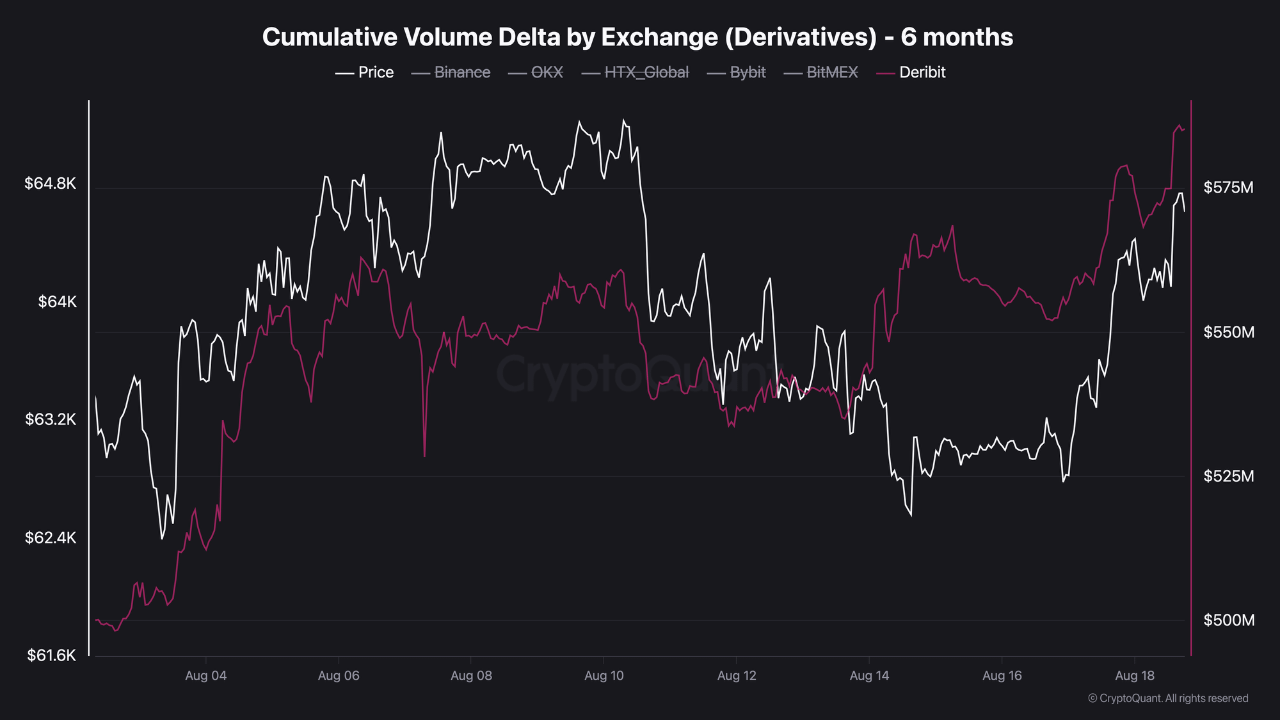
Task: Click the $500M right axis label
Action: pyautogui.click(x=1229, y=621)
